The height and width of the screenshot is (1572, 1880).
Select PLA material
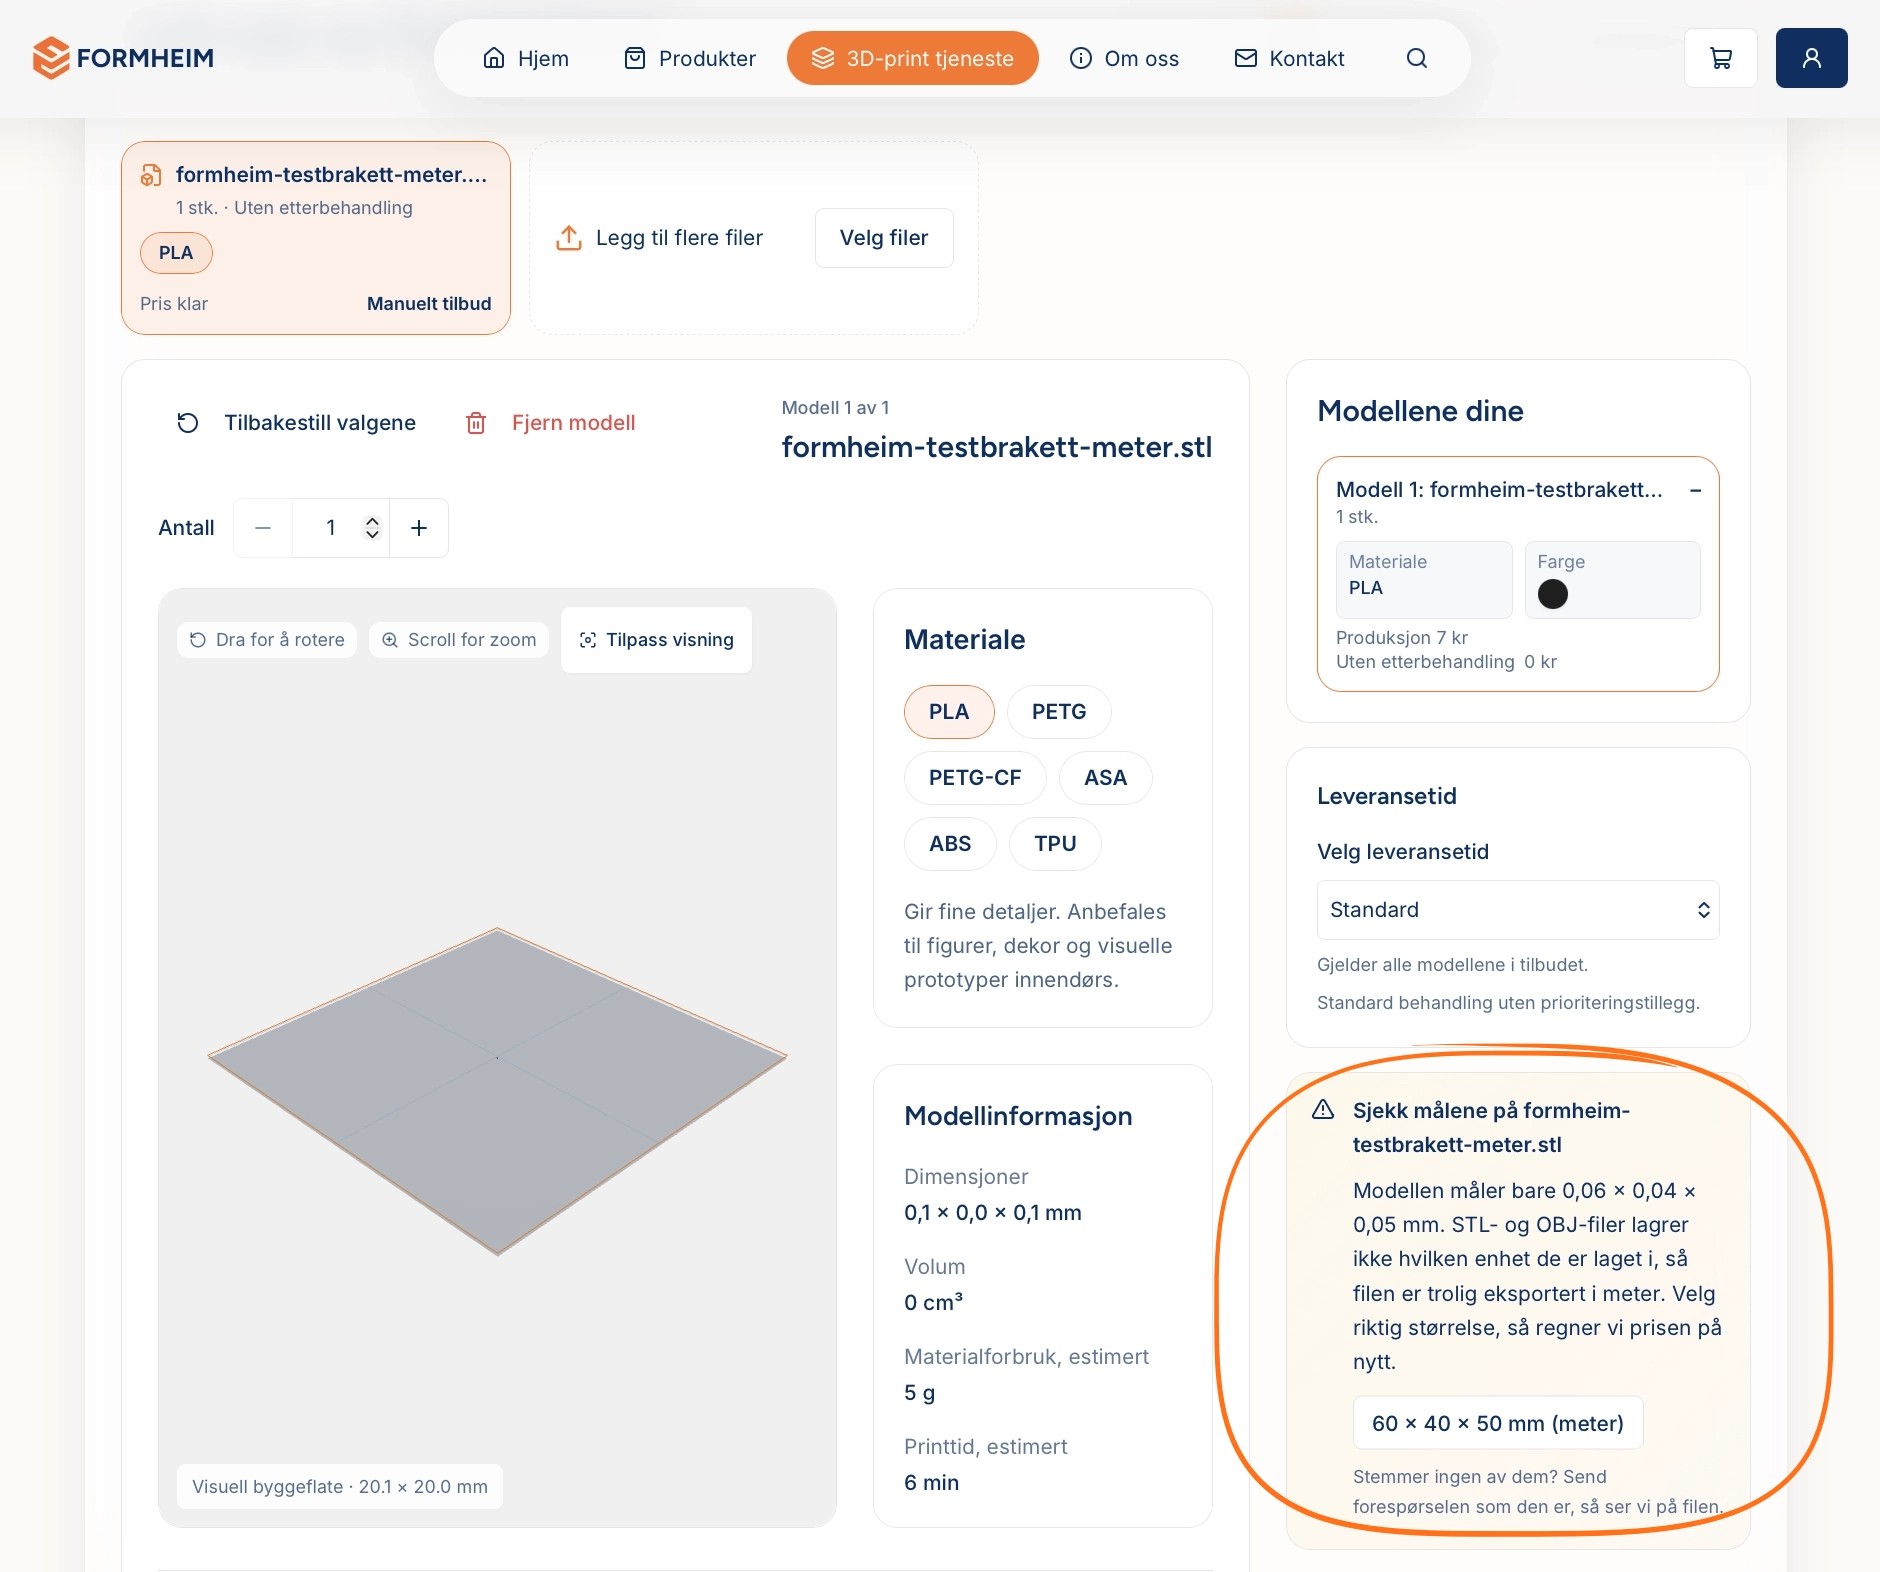click(949, 712)
